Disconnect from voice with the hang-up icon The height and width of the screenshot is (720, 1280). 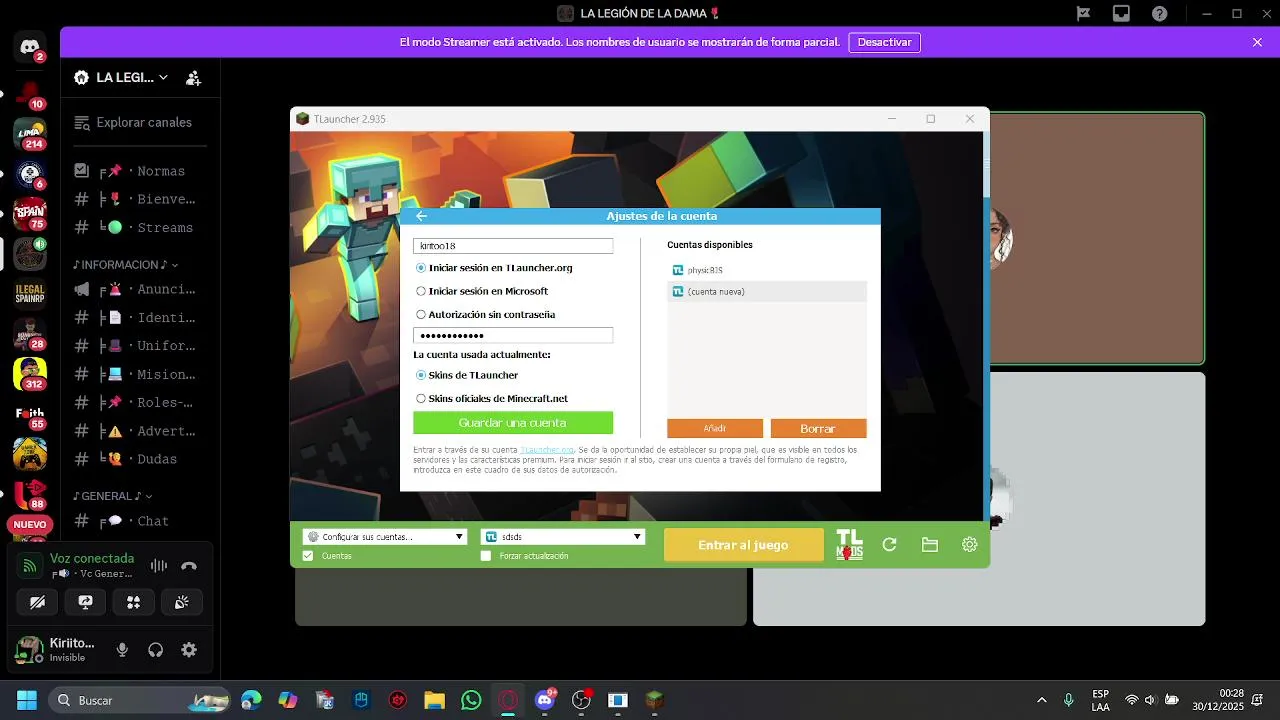coord(189,566)
